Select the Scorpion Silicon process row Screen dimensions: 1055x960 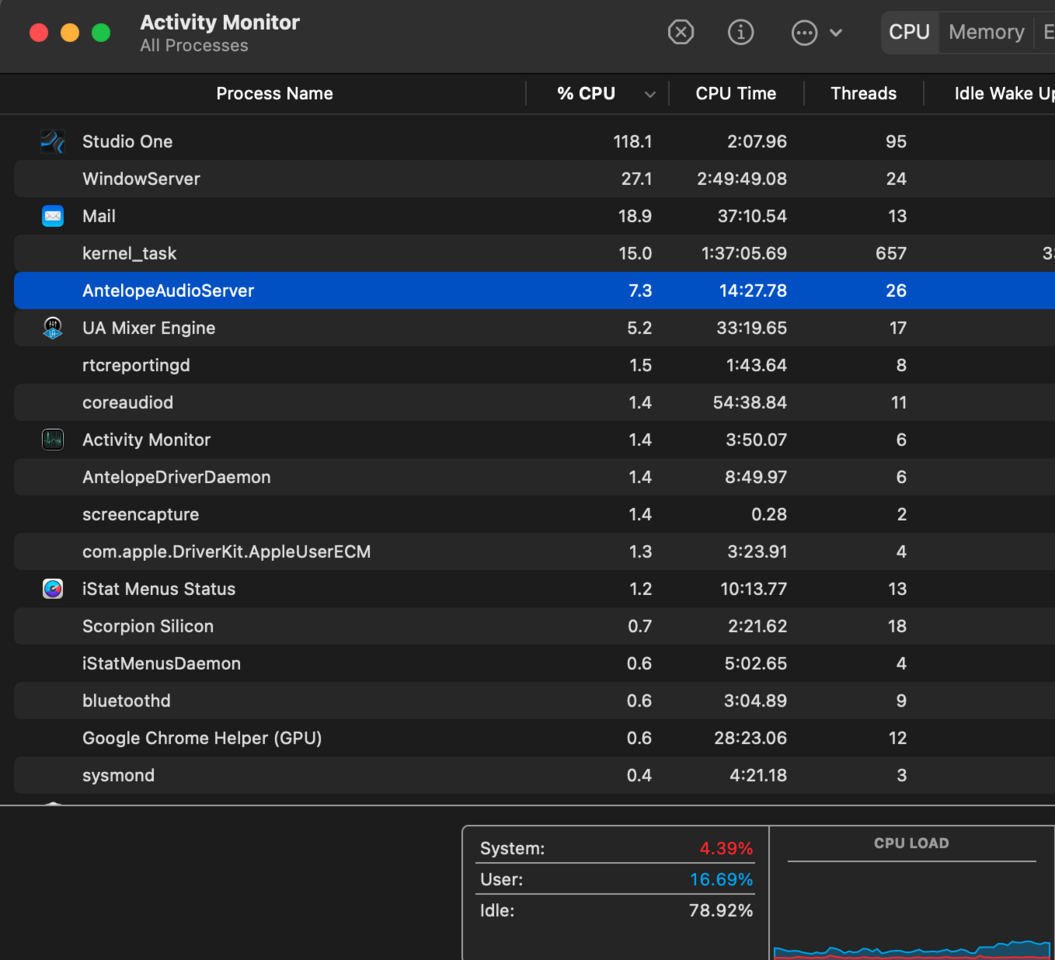point(534,626)
